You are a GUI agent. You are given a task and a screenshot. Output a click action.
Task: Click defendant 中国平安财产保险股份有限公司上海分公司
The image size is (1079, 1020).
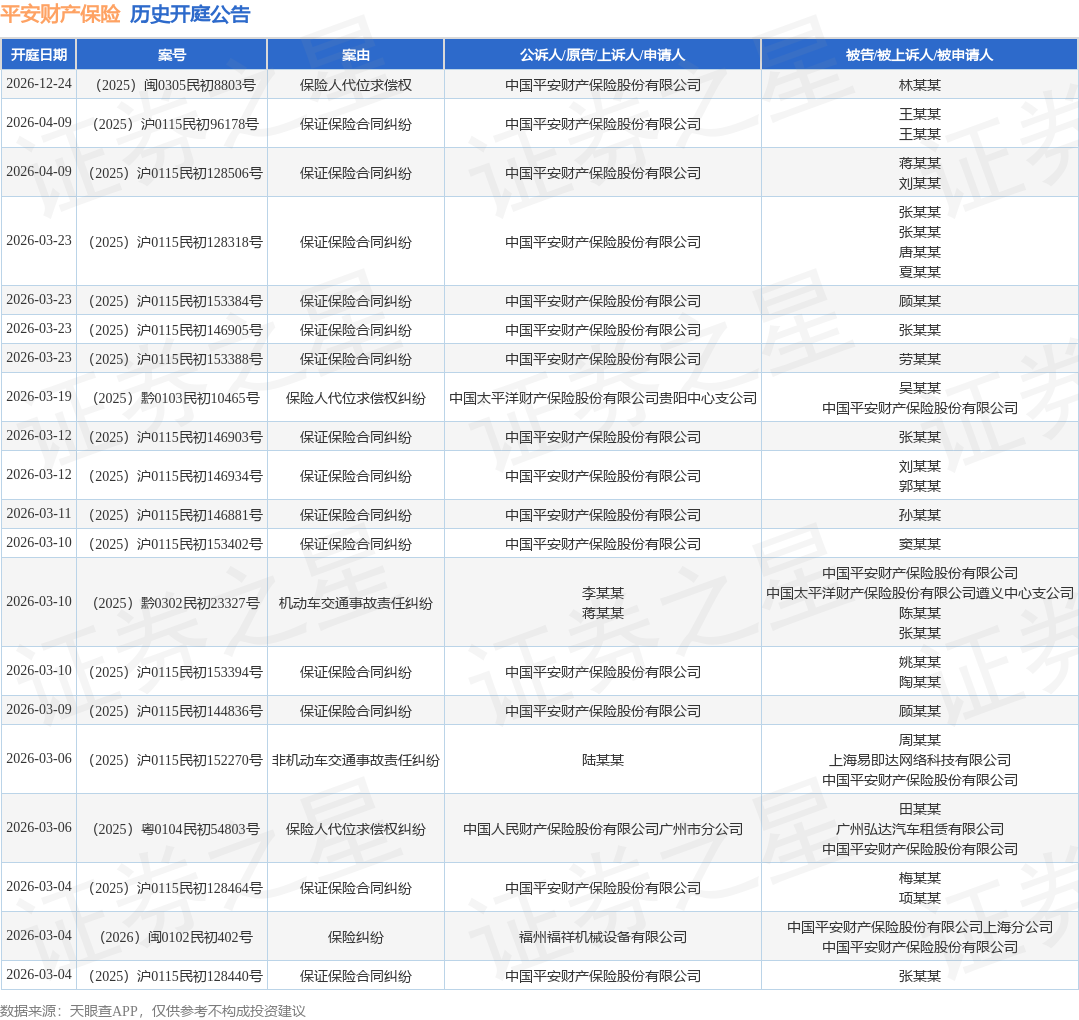point(919,927)
